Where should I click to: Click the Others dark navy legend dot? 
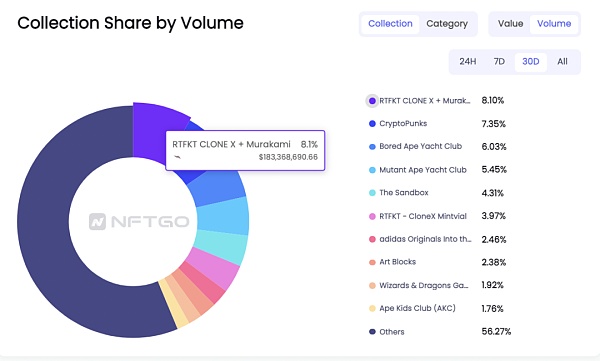click(x=372, y=332)
